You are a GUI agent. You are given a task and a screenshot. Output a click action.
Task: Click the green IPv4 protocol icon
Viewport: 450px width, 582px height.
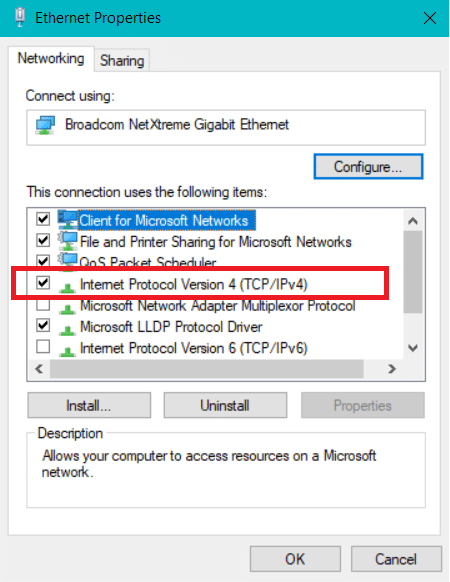(x=67, y=287)
